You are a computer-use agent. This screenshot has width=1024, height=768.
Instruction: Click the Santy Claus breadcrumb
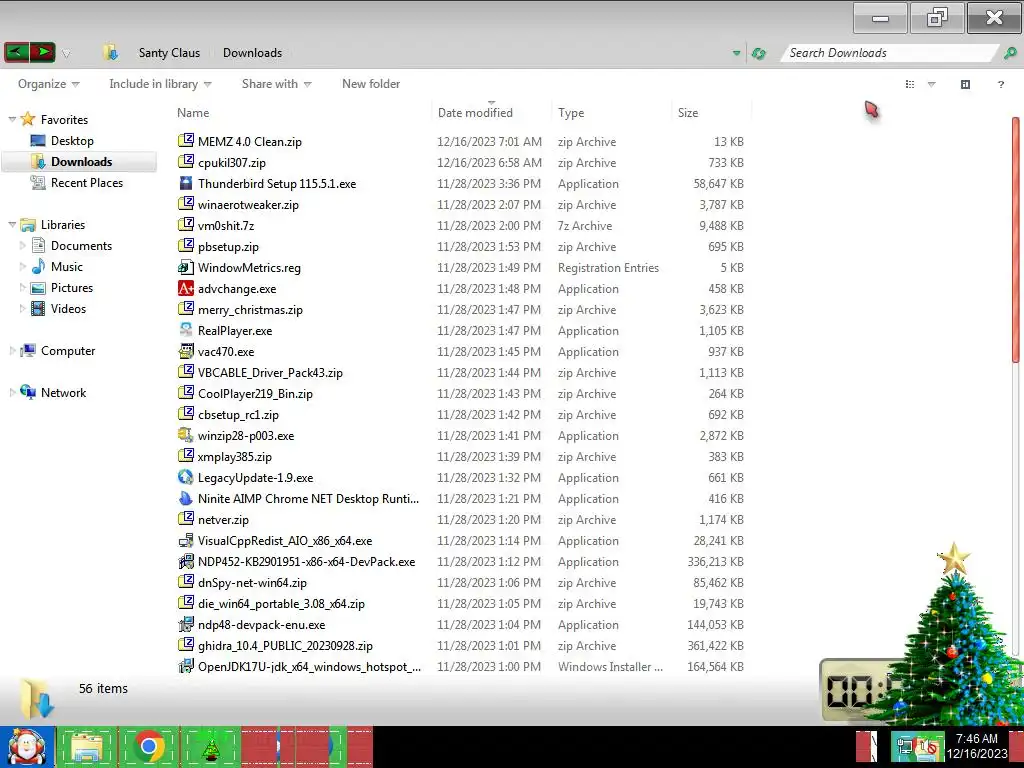[x=169, y=53]
